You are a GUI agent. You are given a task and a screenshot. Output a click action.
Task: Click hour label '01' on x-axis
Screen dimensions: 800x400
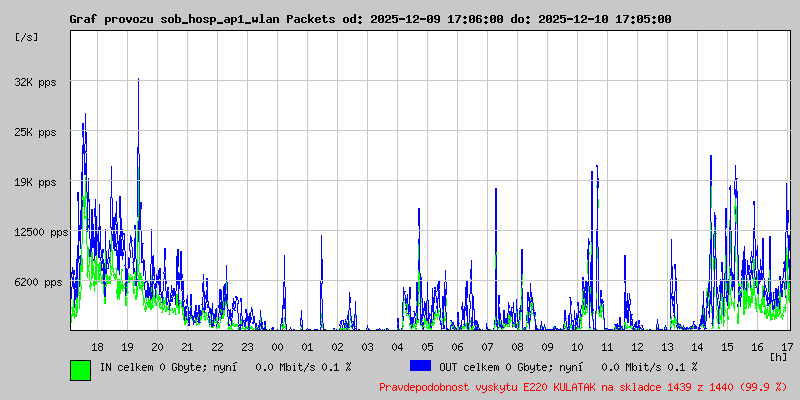(x=307, y=347)
